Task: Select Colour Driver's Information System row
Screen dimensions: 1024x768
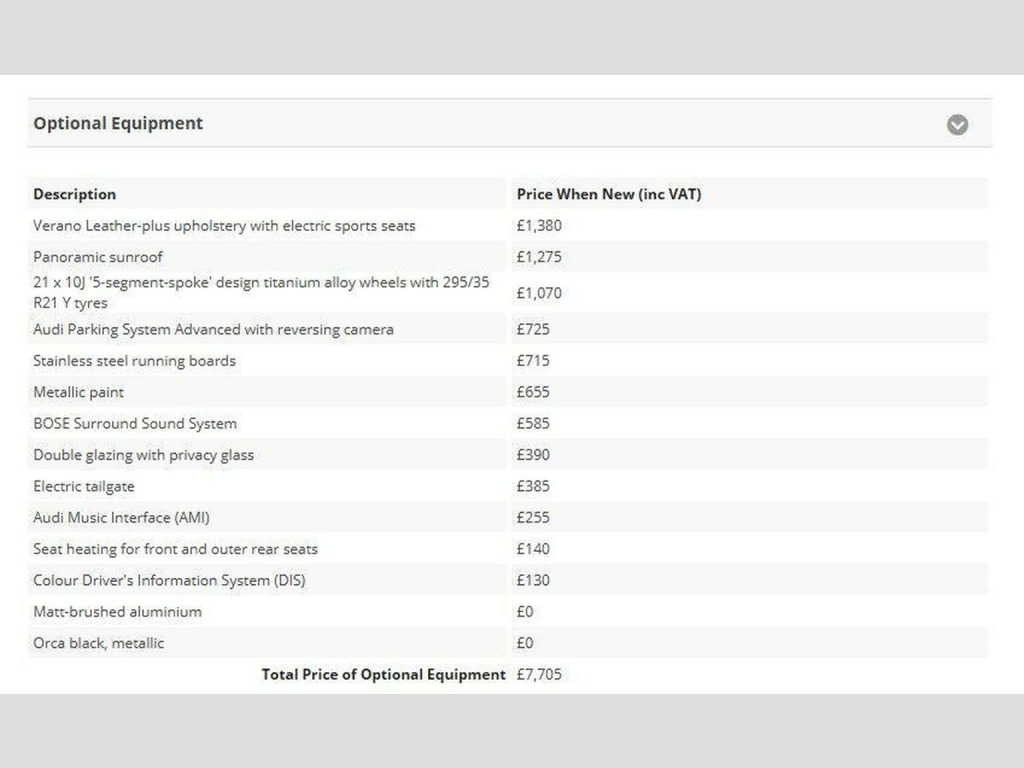Action: [169, 580]
